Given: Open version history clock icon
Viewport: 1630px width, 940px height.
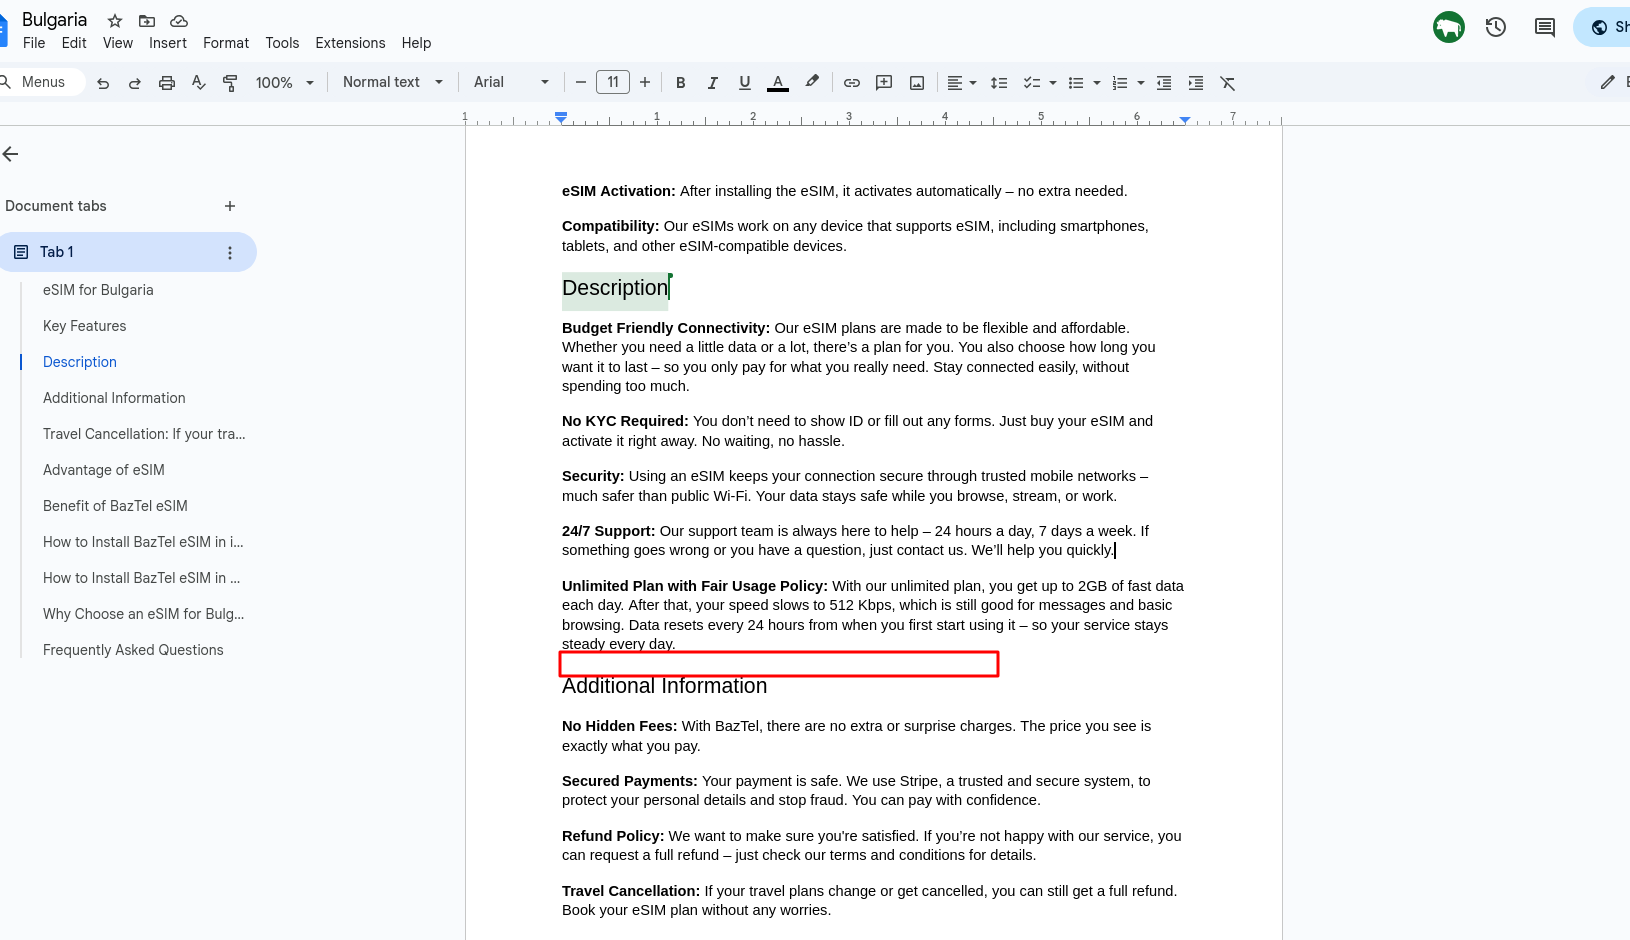Looking at the screenshot, I should [x=1496, y=27].
